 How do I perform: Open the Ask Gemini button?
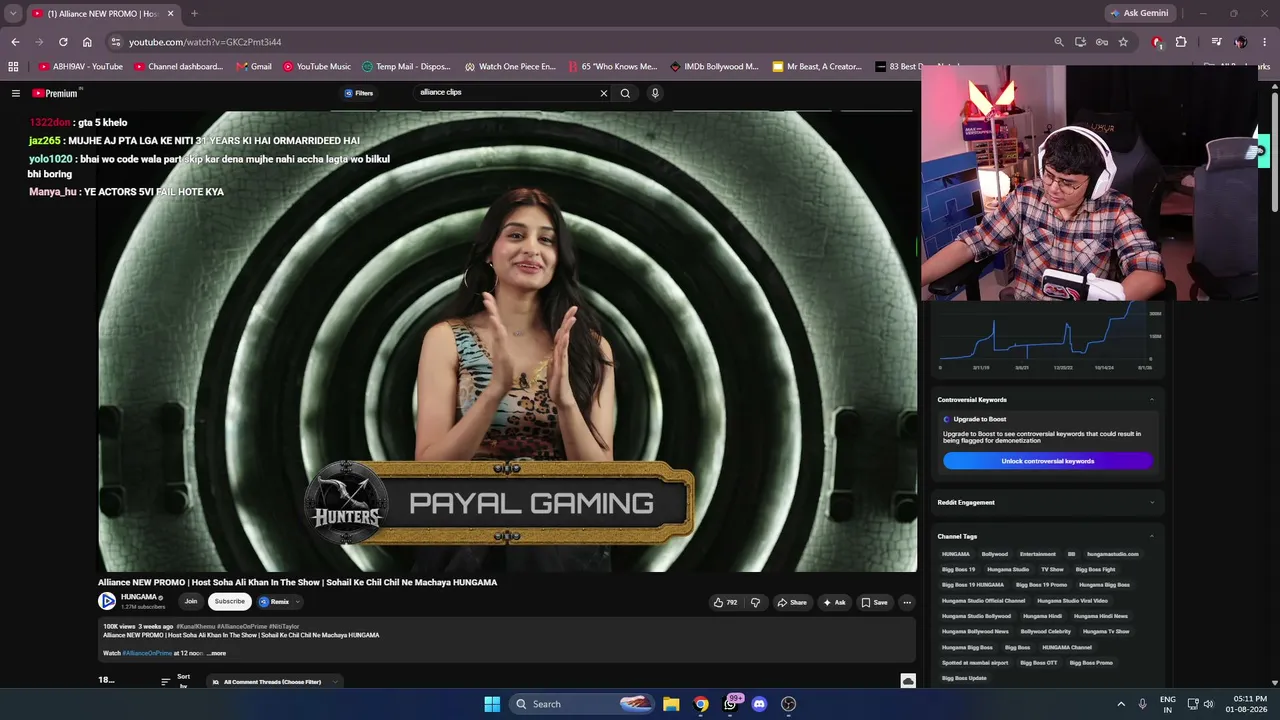pos(1139,13)
